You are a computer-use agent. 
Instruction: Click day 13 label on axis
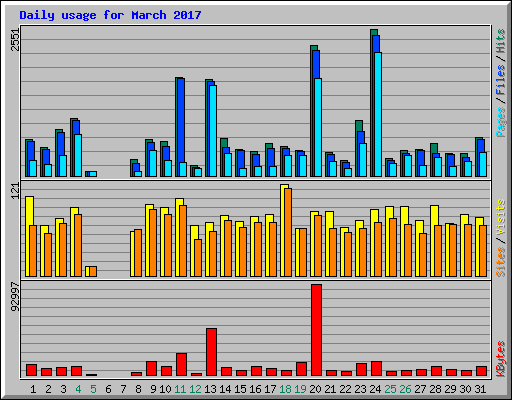210,389
